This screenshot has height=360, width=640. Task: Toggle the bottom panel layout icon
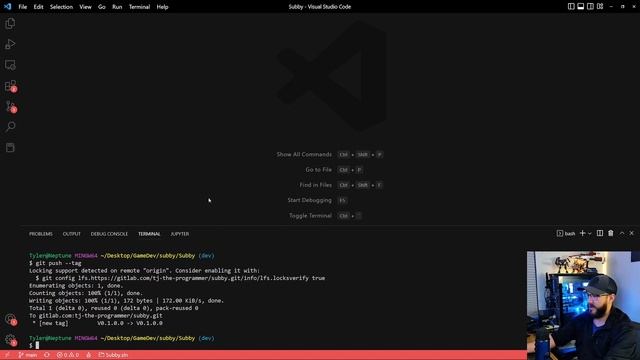point(580,7)
